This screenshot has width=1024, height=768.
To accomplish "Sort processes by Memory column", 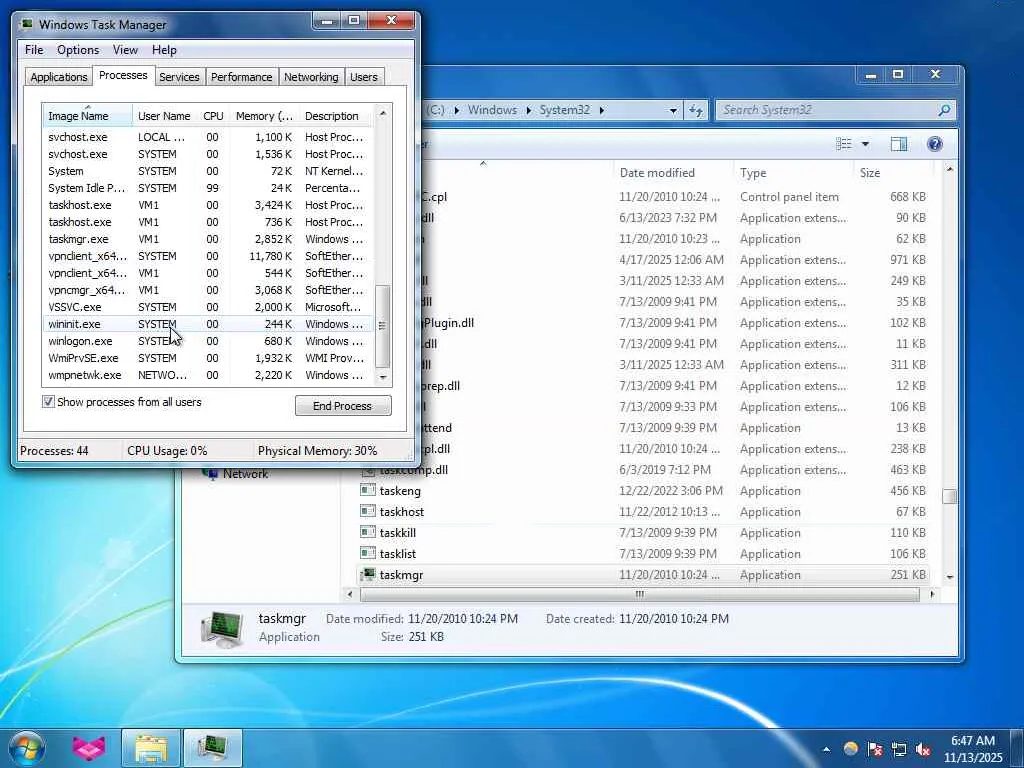I will [x=264, y=116].
